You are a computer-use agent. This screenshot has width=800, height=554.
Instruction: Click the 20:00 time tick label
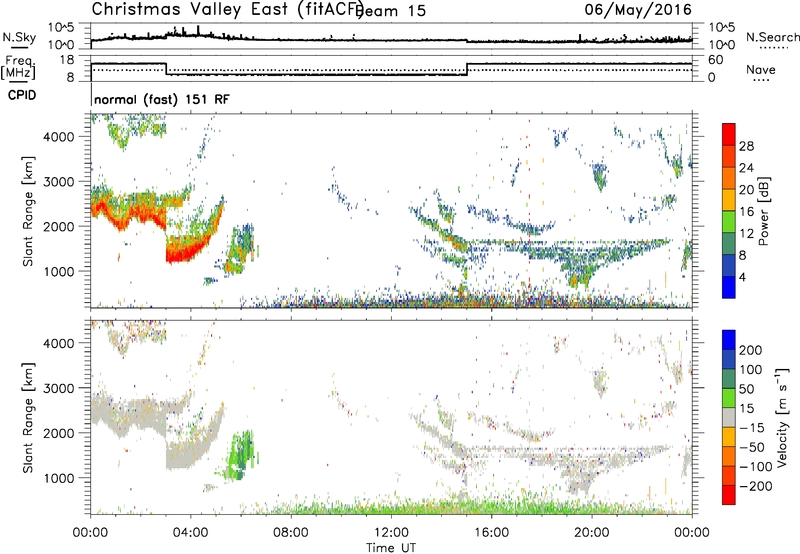pyautogui.click(x=592, y=533)
